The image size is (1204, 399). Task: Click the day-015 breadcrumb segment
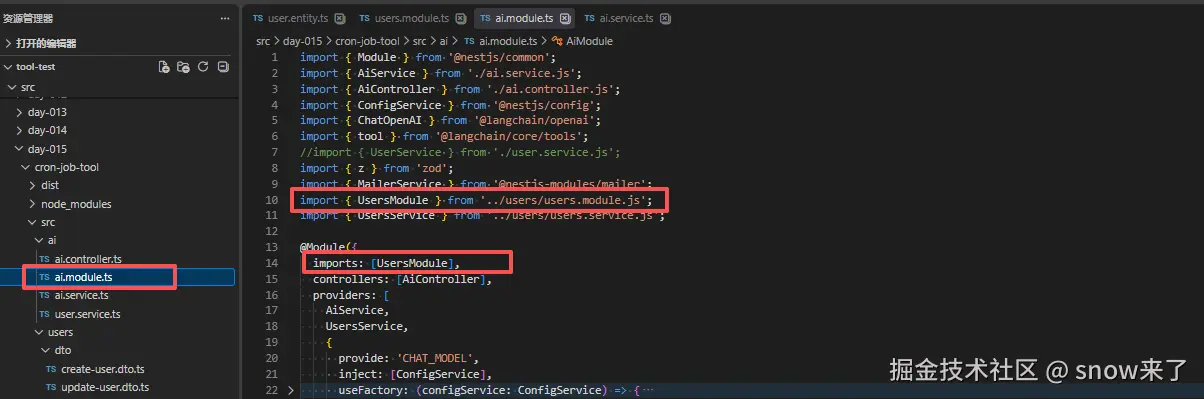click(x=302, y=41)
